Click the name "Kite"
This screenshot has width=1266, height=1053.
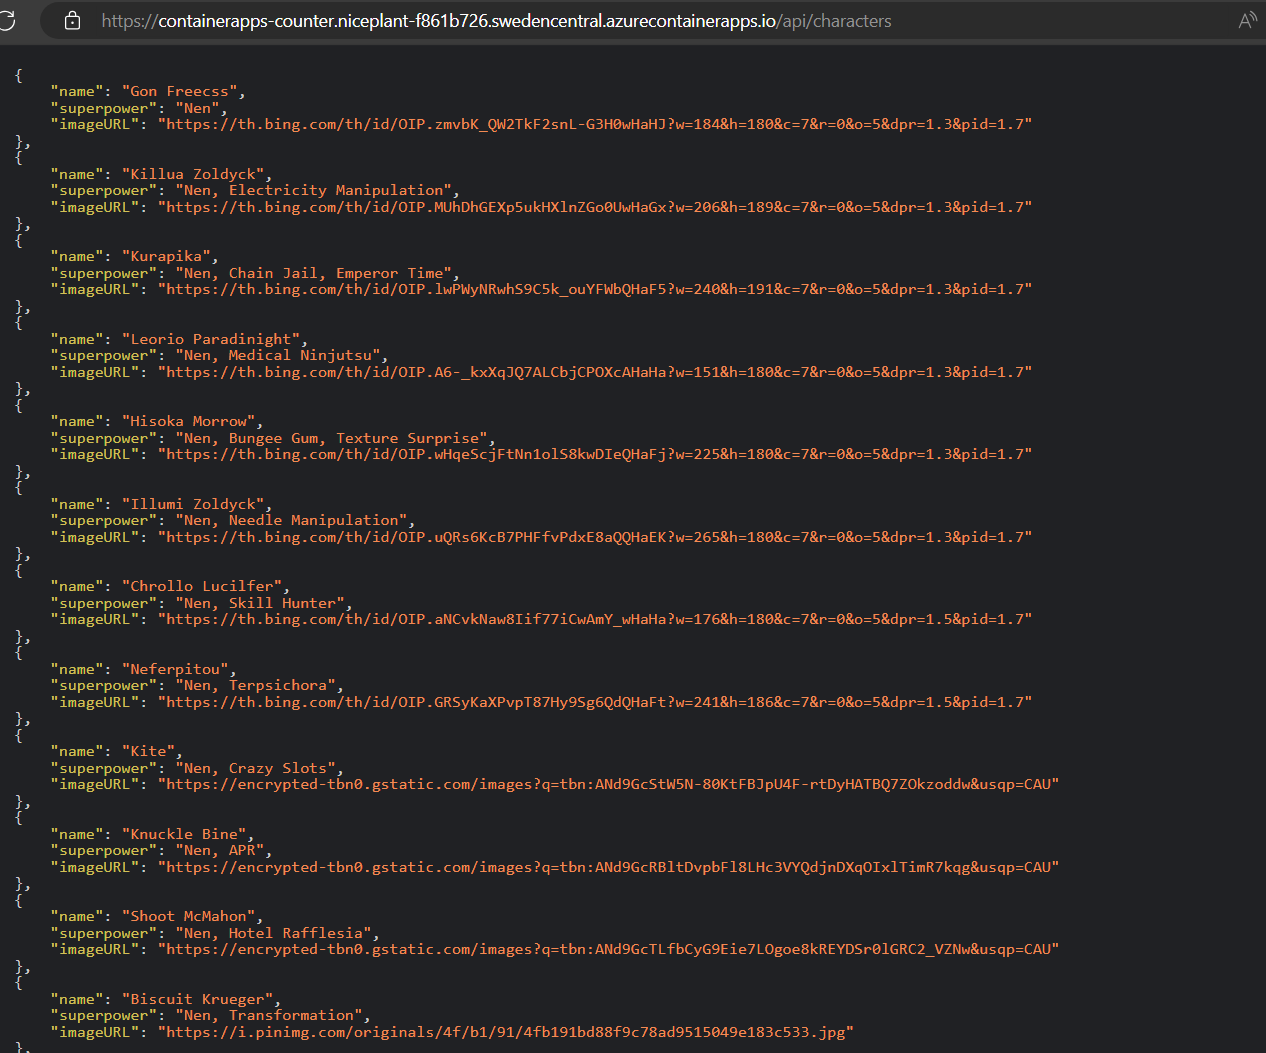point(149,751)
